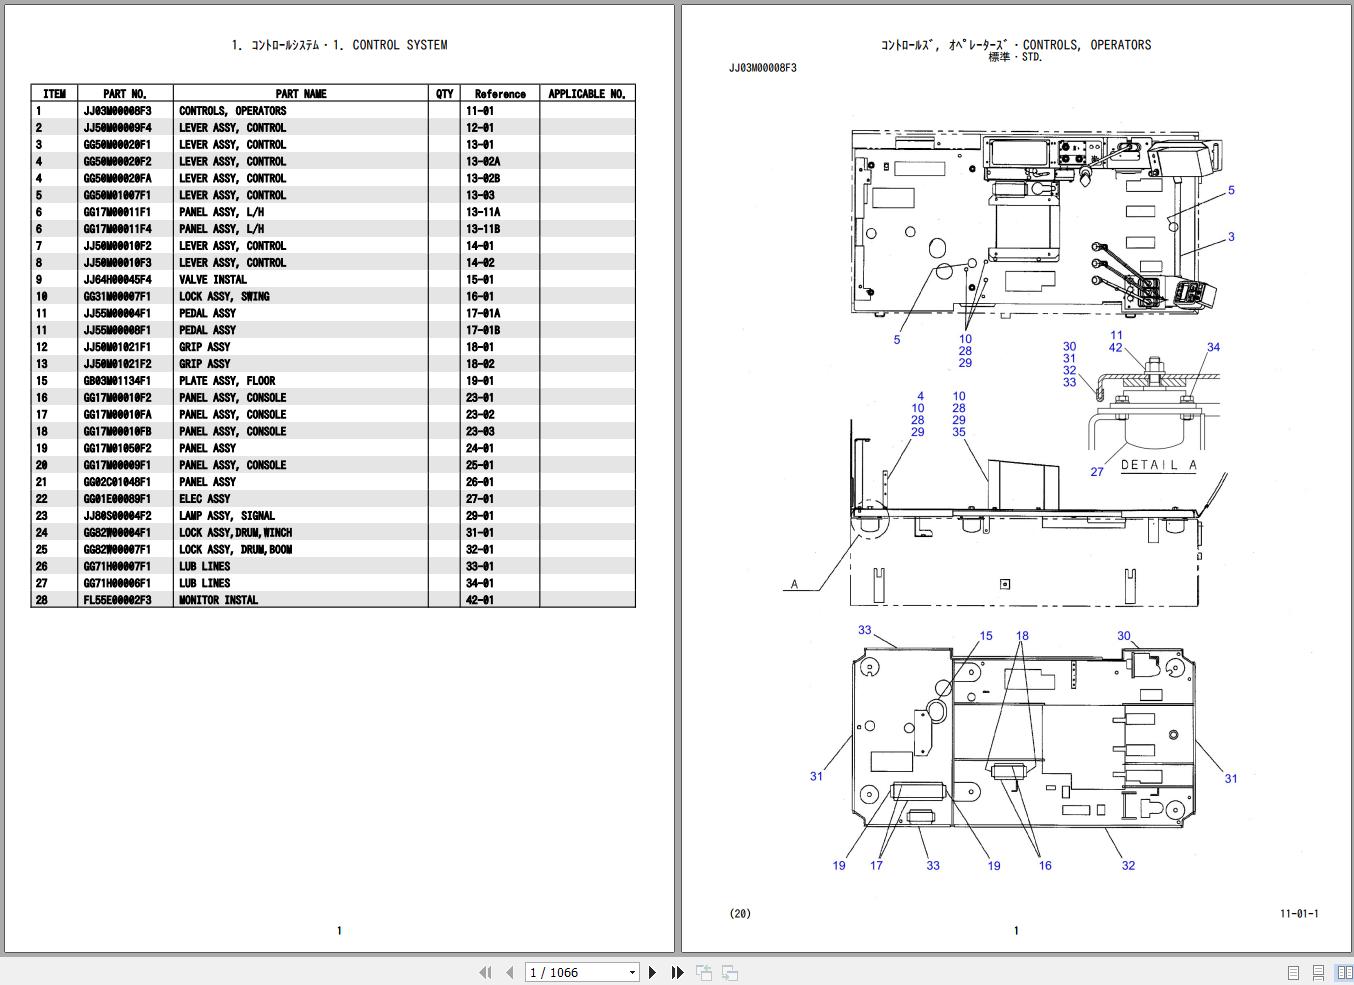This screenshot has height=985, width=1354.
Task: Click the drawing number JJ03M00008F3 above diagram
Action: 763,68
